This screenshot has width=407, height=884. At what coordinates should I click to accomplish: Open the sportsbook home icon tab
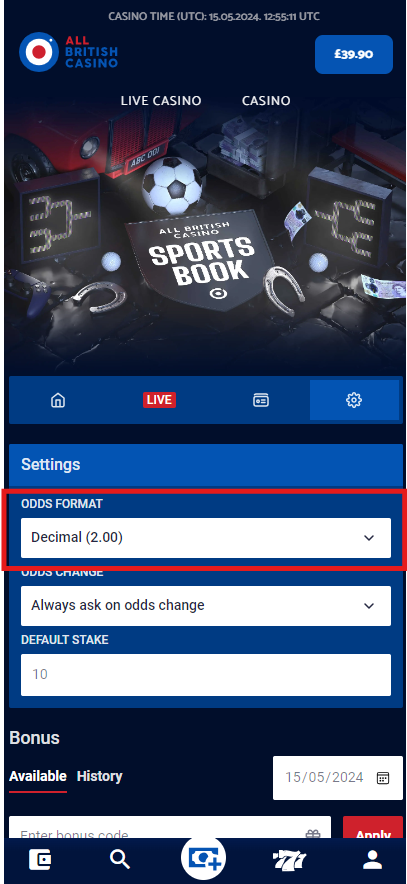[58, 400]
